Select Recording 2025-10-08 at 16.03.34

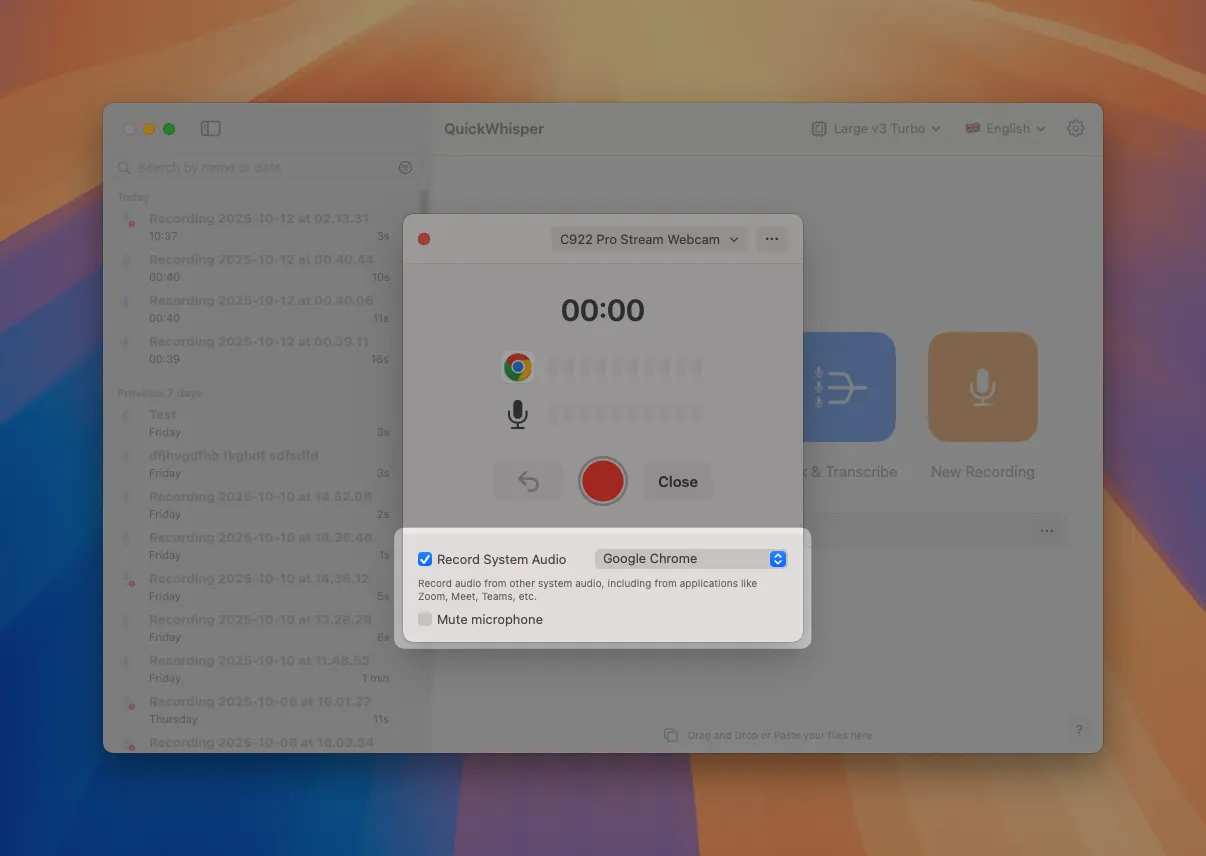coord(266,743)
